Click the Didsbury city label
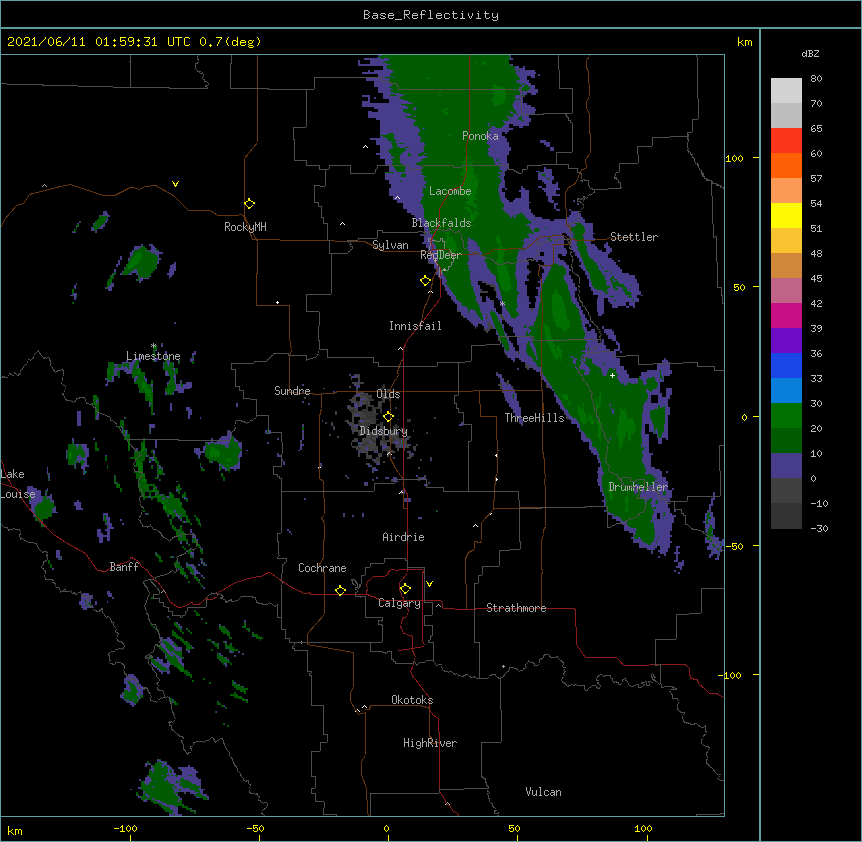Viewport: 862px width, 842px height. pyautogui.click(x=383, y=431)
